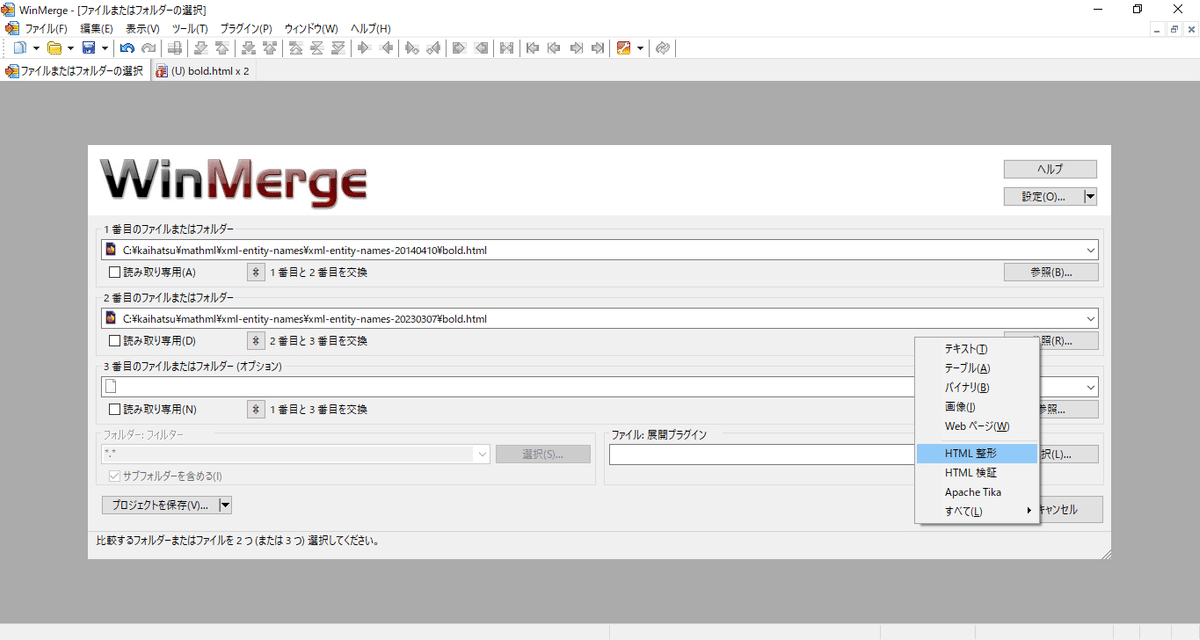Image resolution: width=1200 pixels, height=640 pixels.
Task: Expand the third file path dropdown
Action: (1090, 387)
